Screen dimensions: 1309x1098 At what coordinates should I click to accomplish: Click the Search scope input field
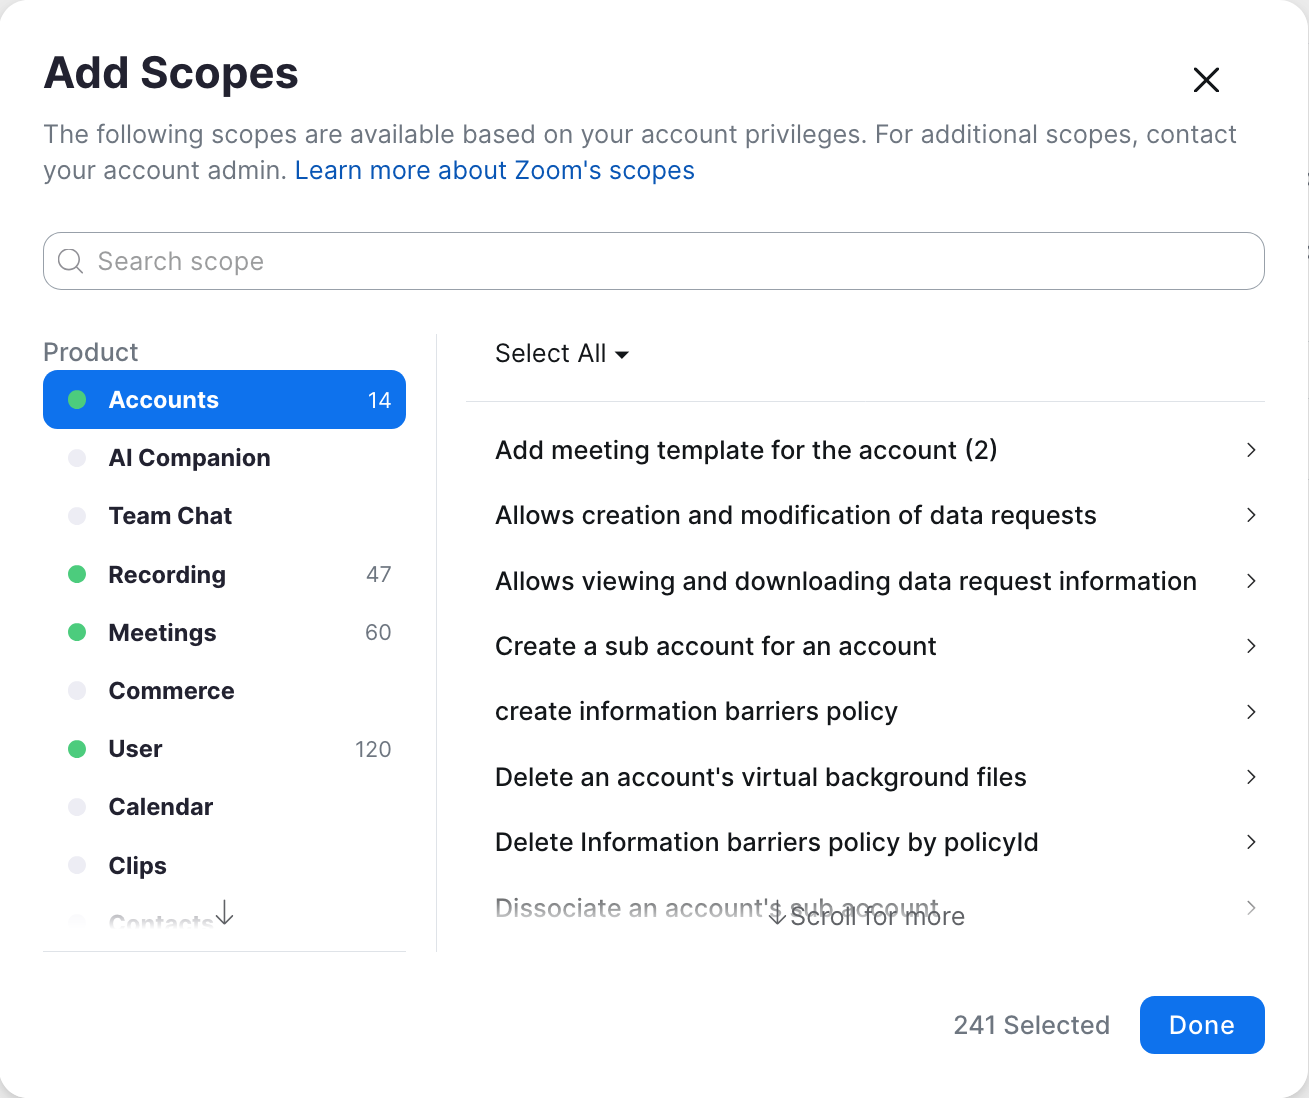pos(660,261)
